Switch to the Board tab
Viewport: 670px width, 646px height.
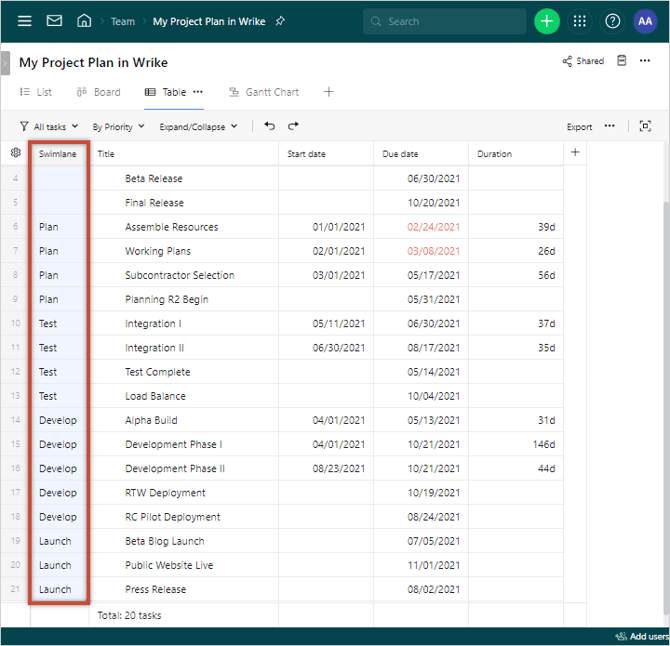click(98, 92)
